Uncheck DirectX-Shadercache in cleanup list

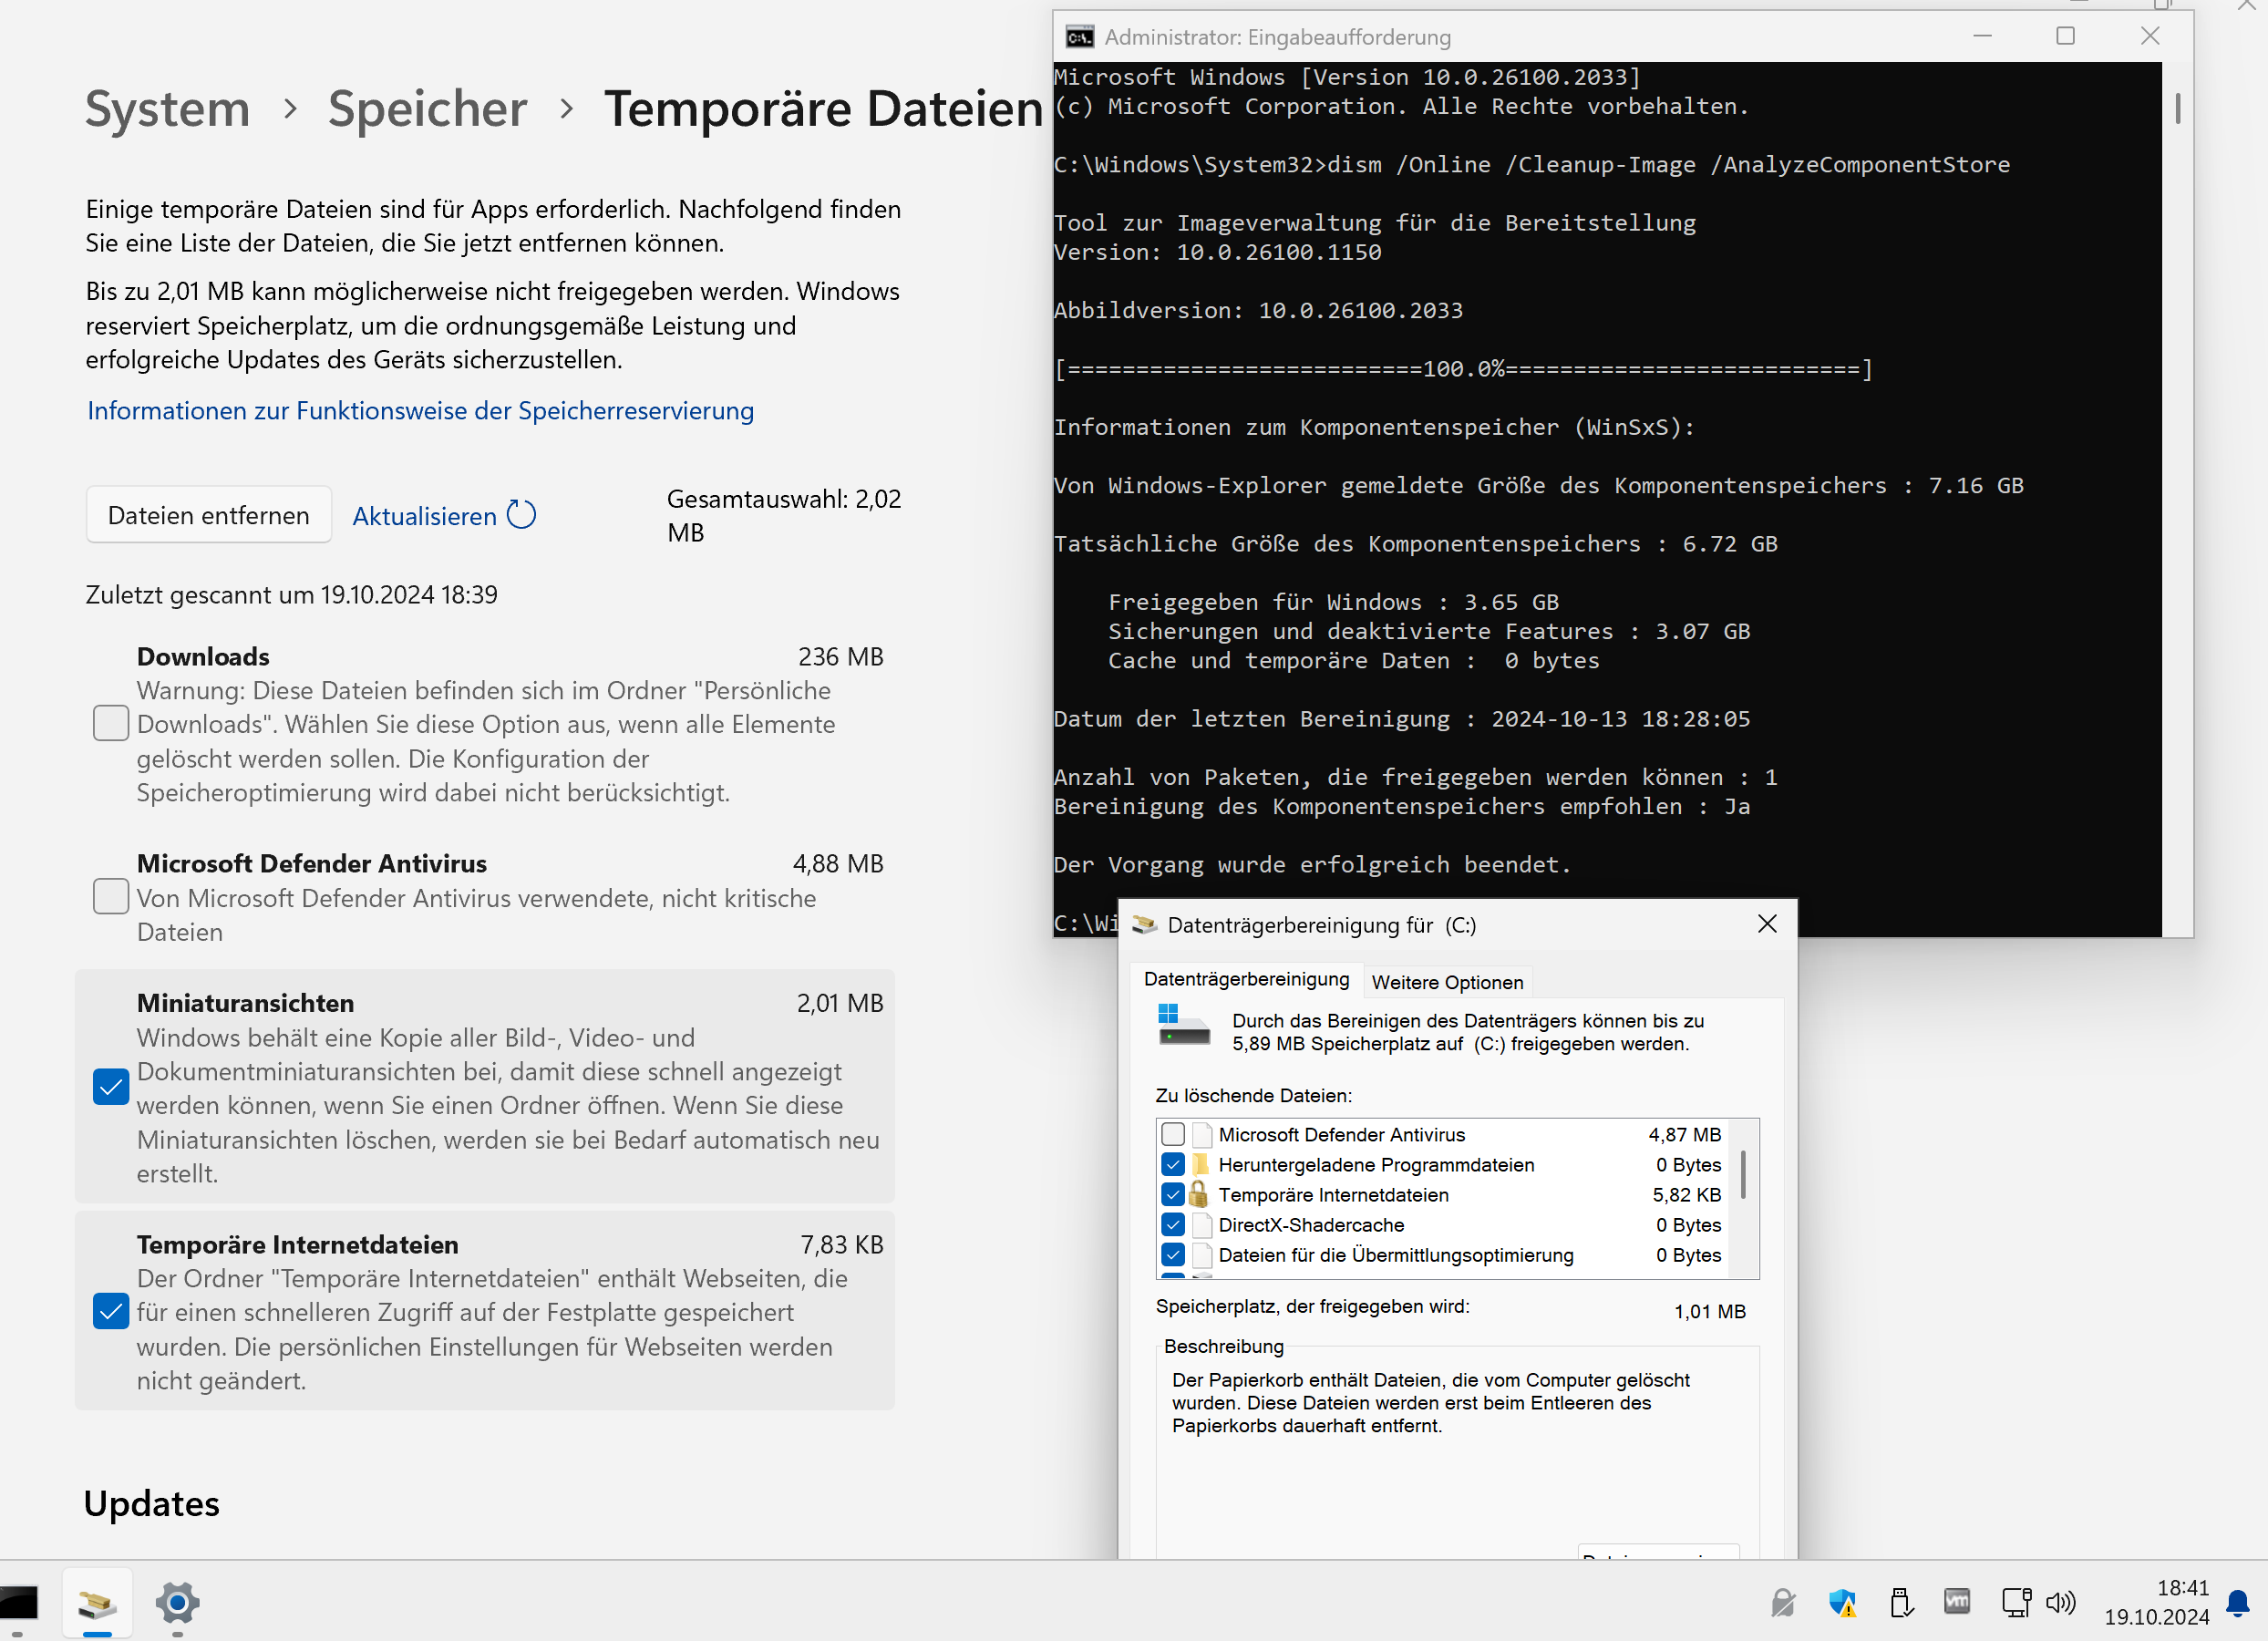[1173, 1225]
